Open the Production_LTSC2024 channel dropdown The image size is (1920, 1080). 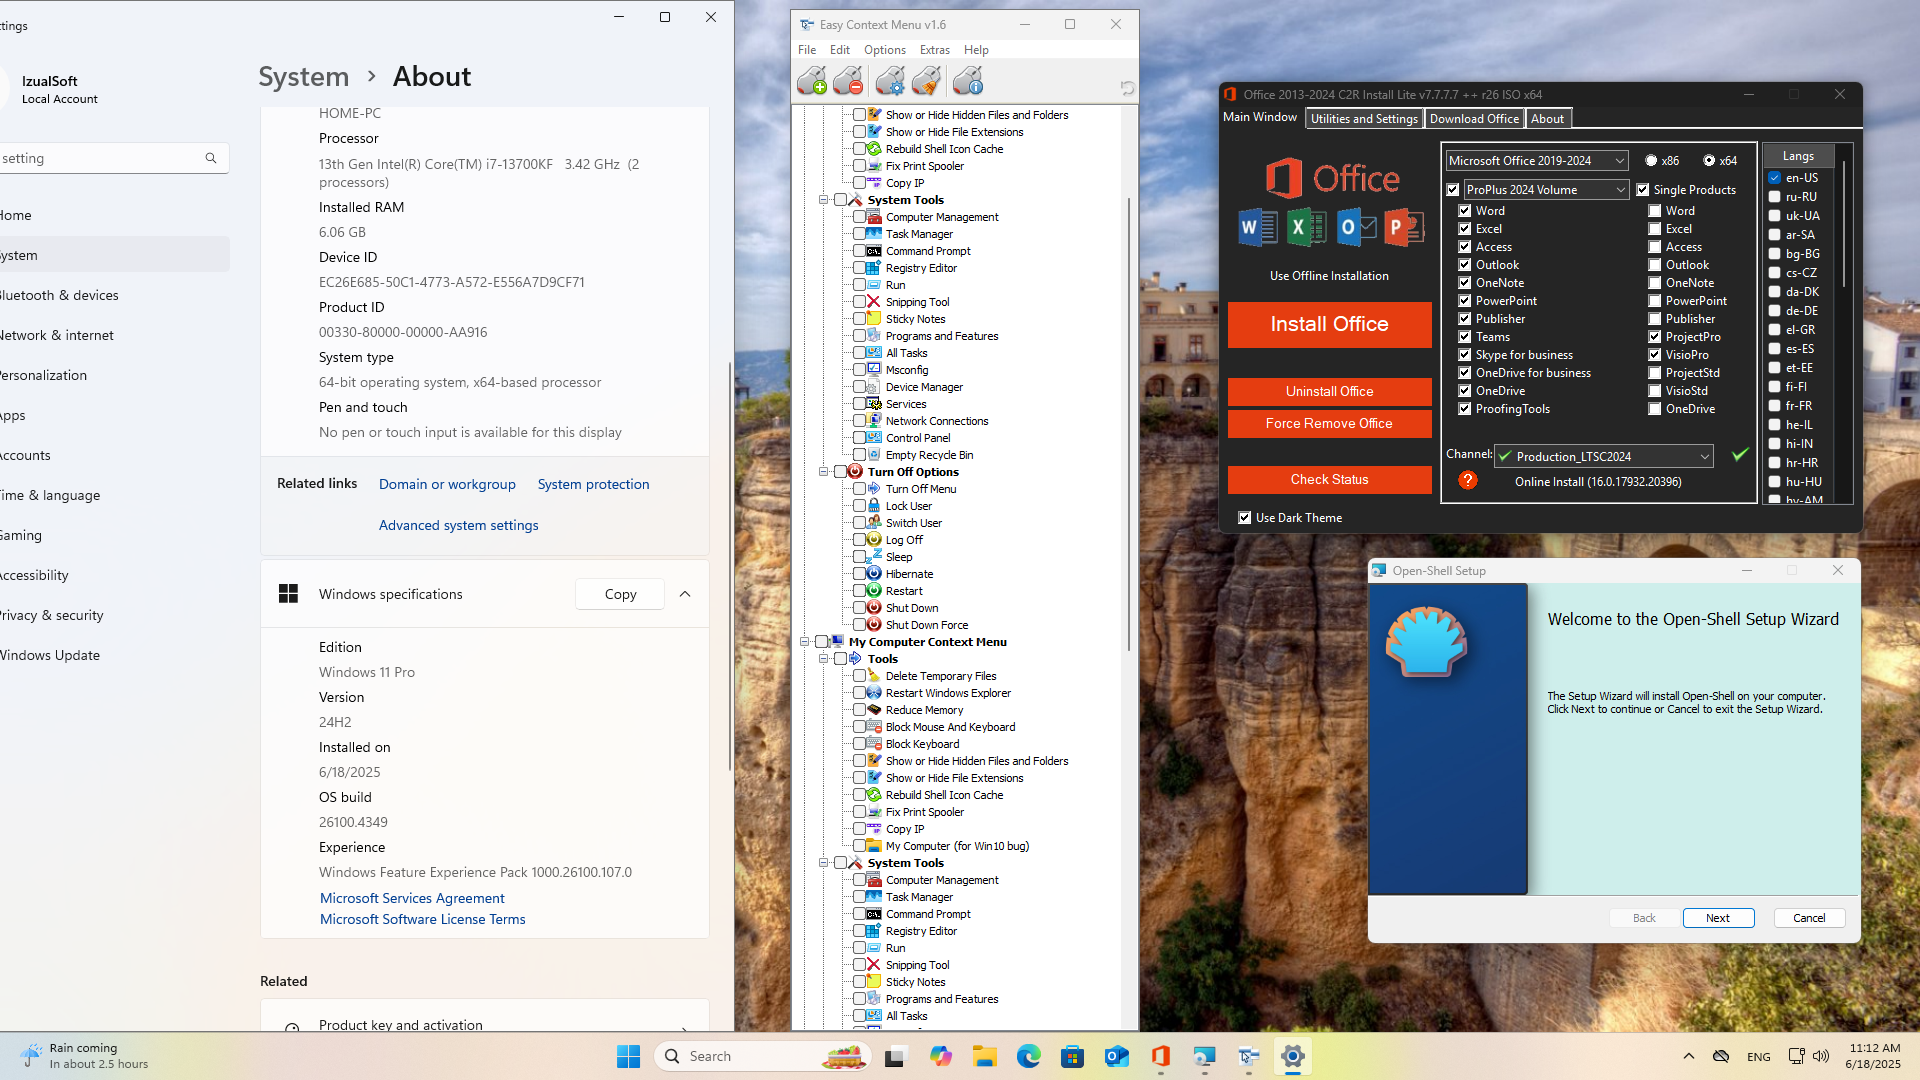1604,457
